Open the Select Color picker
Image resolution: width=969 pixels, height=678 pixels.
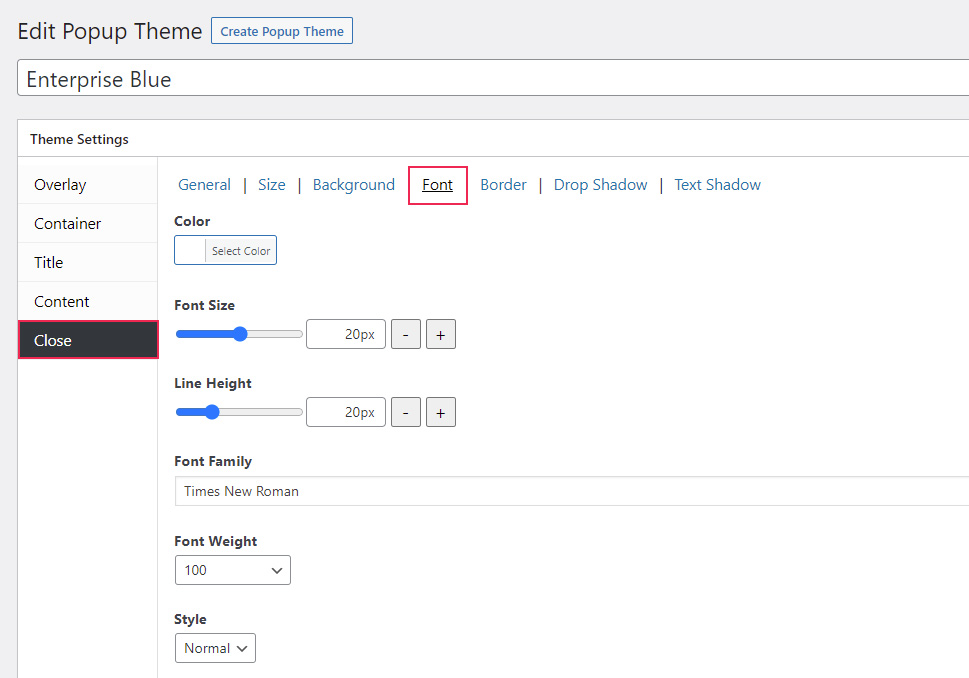click(x=225, y=251)
